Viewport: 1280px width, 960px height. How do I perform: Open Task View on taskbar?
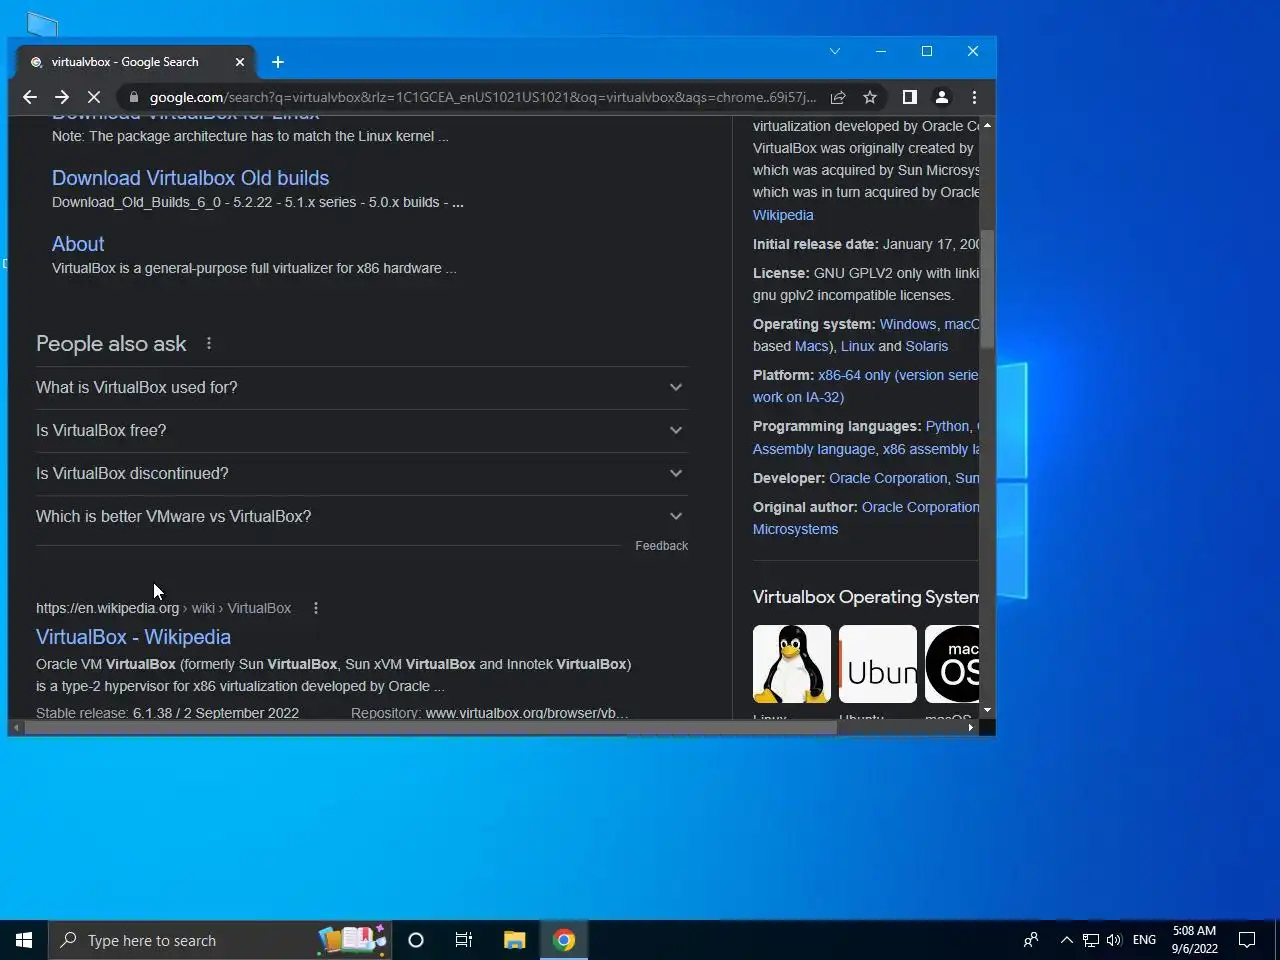464,940
